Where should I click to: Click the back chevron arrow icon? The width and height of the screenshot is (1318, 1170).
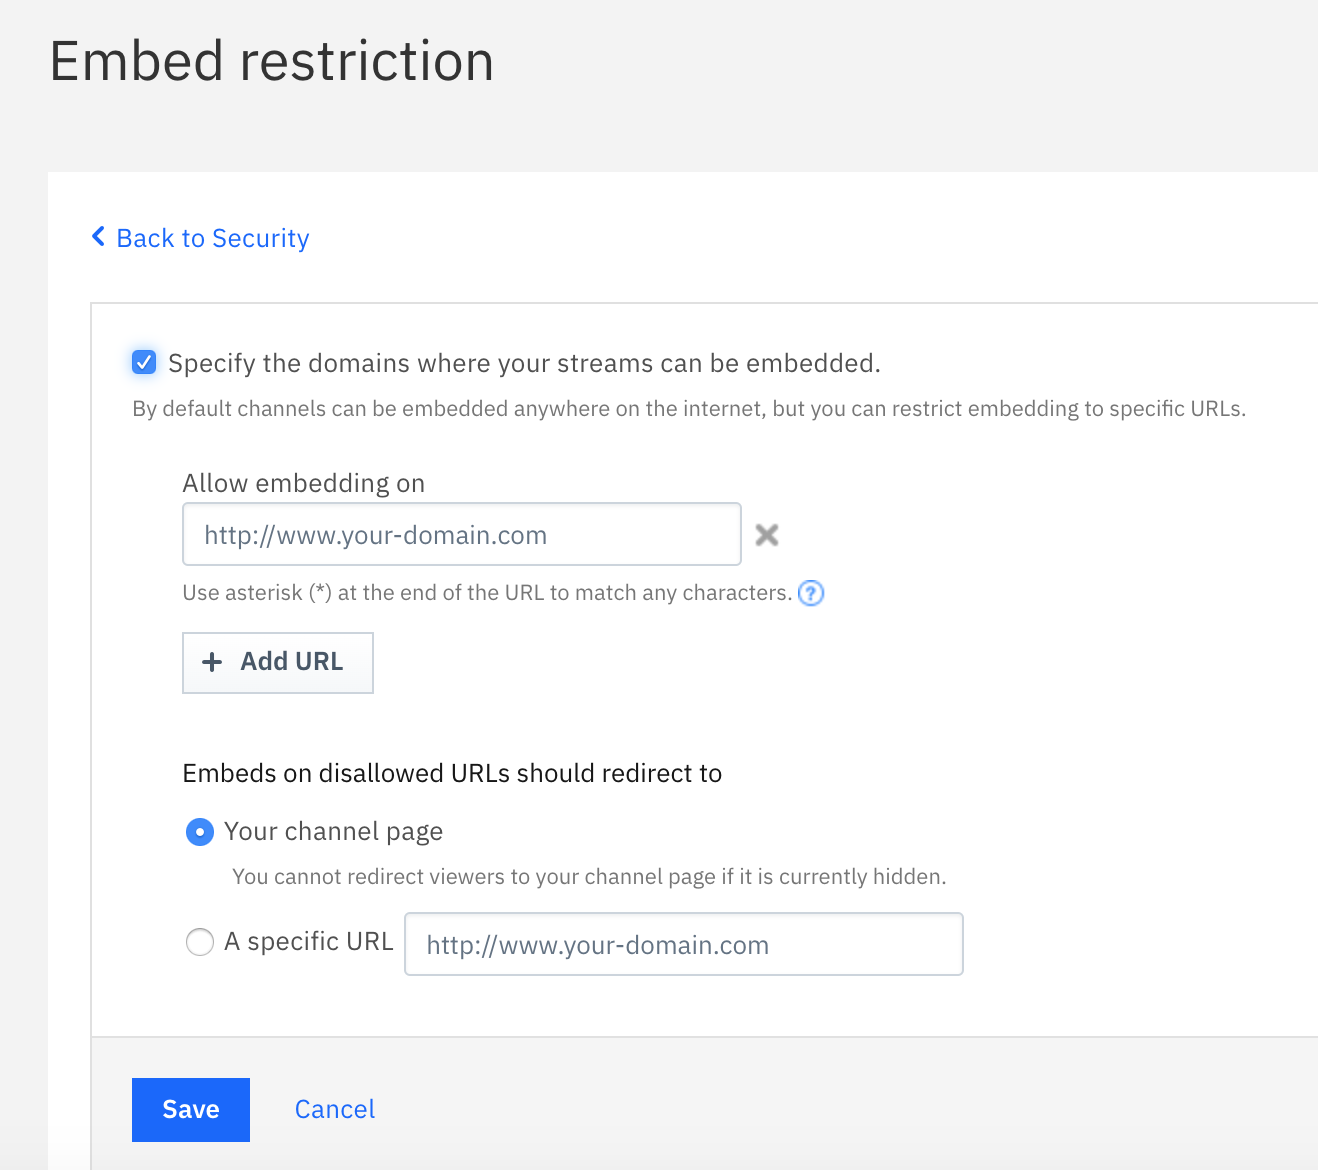[x=98, y=237]
